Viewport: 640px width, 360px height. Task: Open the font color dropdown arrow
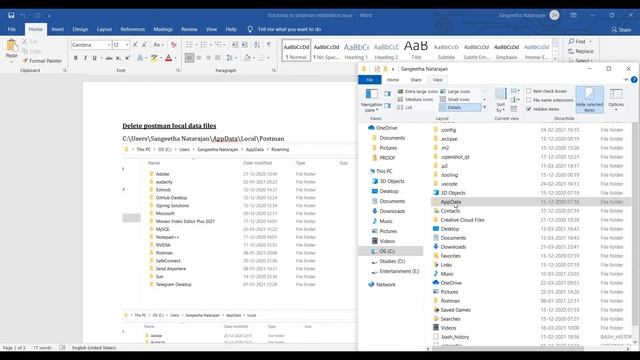175,58
